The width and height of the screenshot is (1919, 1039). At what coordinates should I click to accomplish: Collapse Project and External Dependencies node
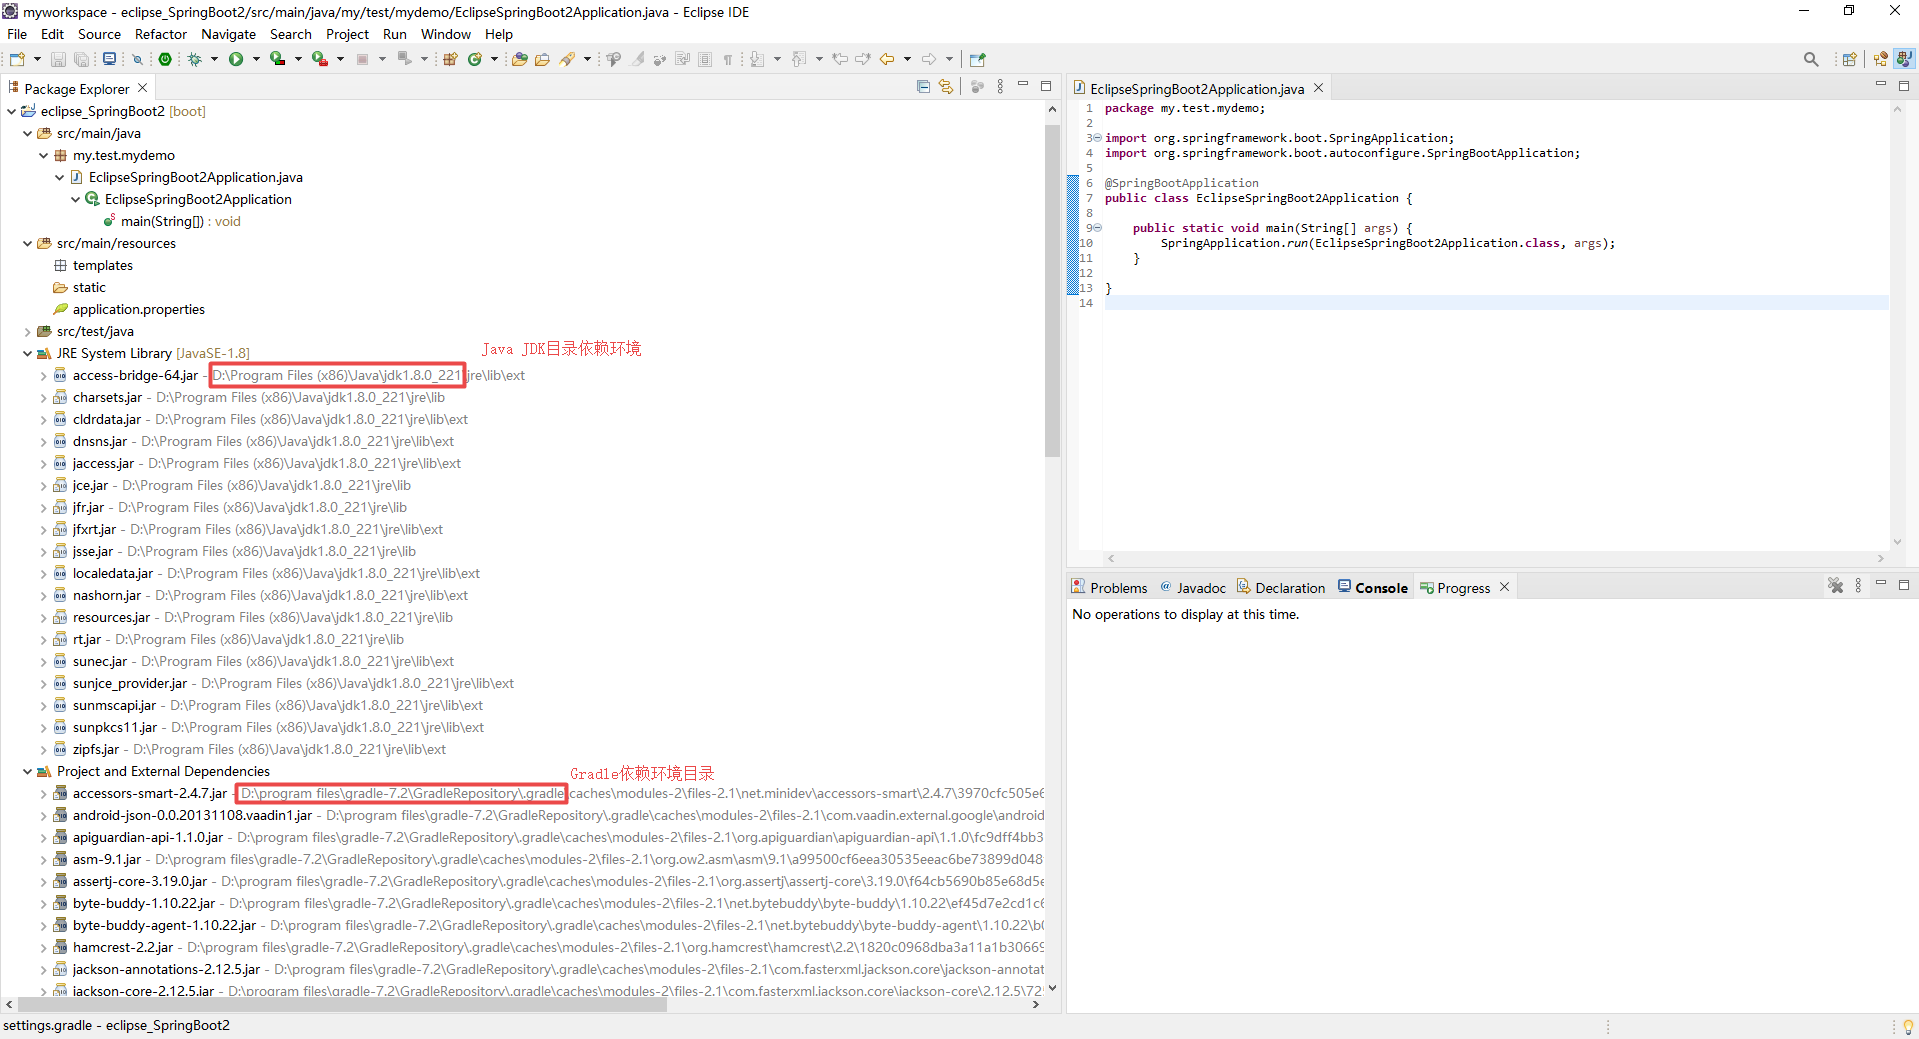pyautogui.click(x=27, y=771)
